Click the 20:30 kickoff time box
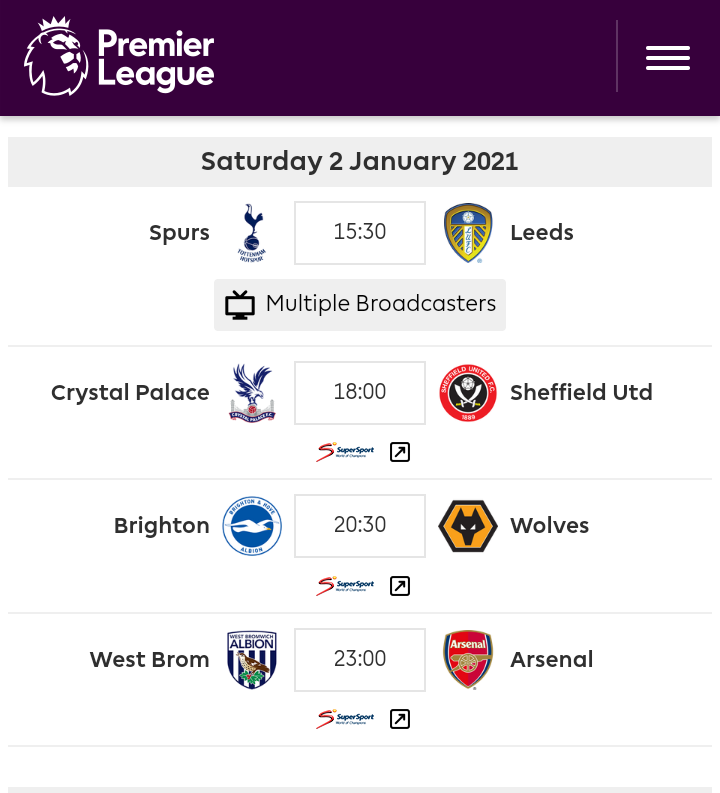This screenshot has height=793, width=720. coord(360,526)
